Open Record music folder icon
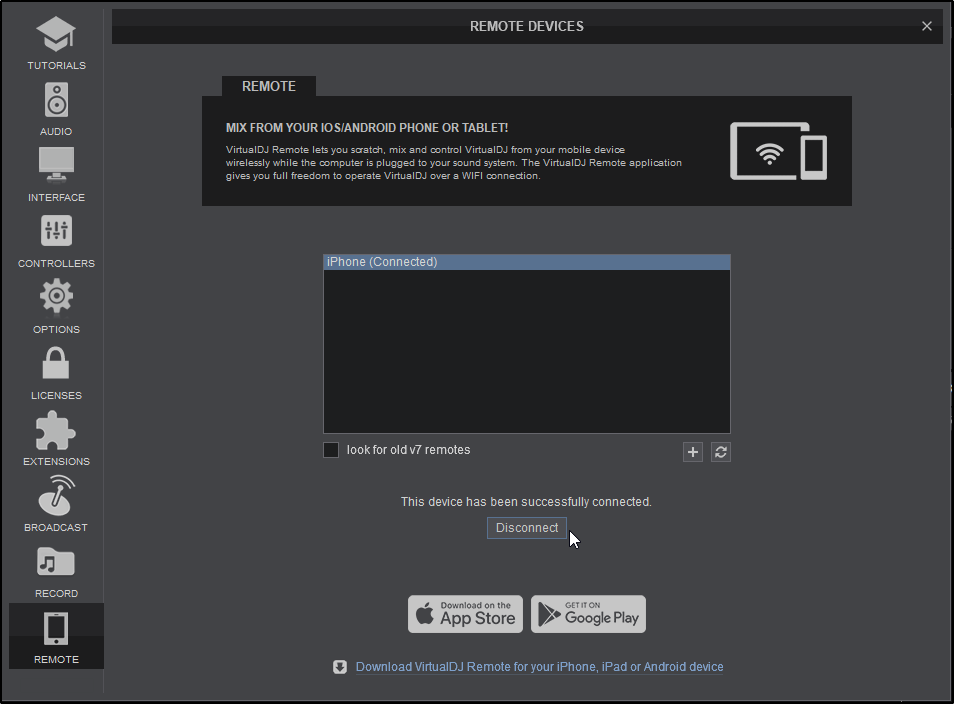This screenshot has width=954, height=704. (56, 562)
